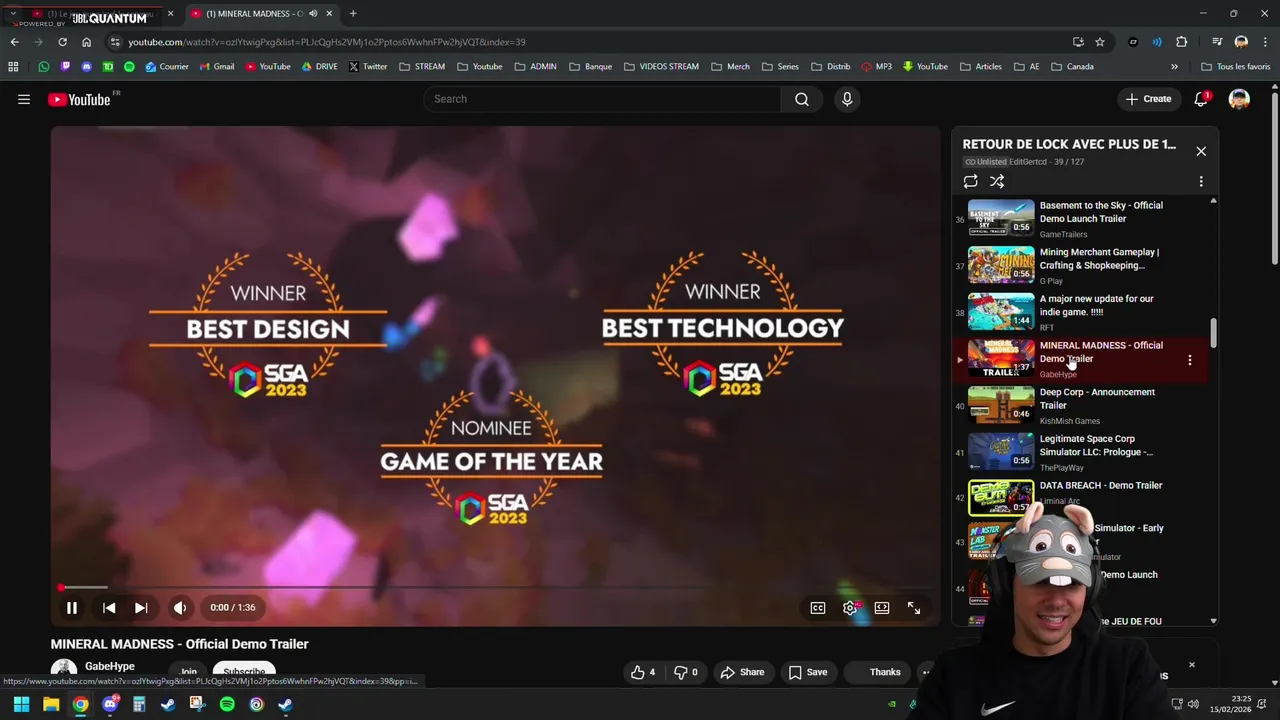Viewport: 1280px width, 720px height.
Task: Enter fullscreen mode
Action: point(914,607)
